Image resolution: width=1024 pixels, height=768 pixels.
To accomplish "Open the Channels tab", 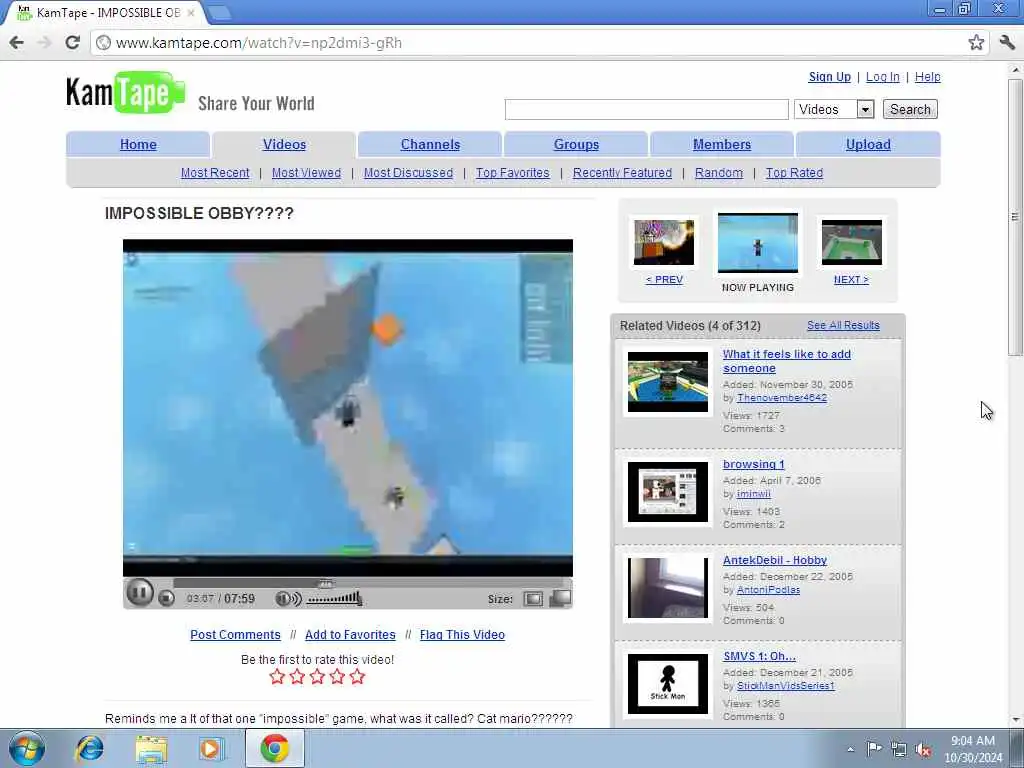I will pyautogui.click(x=430, y=144).
